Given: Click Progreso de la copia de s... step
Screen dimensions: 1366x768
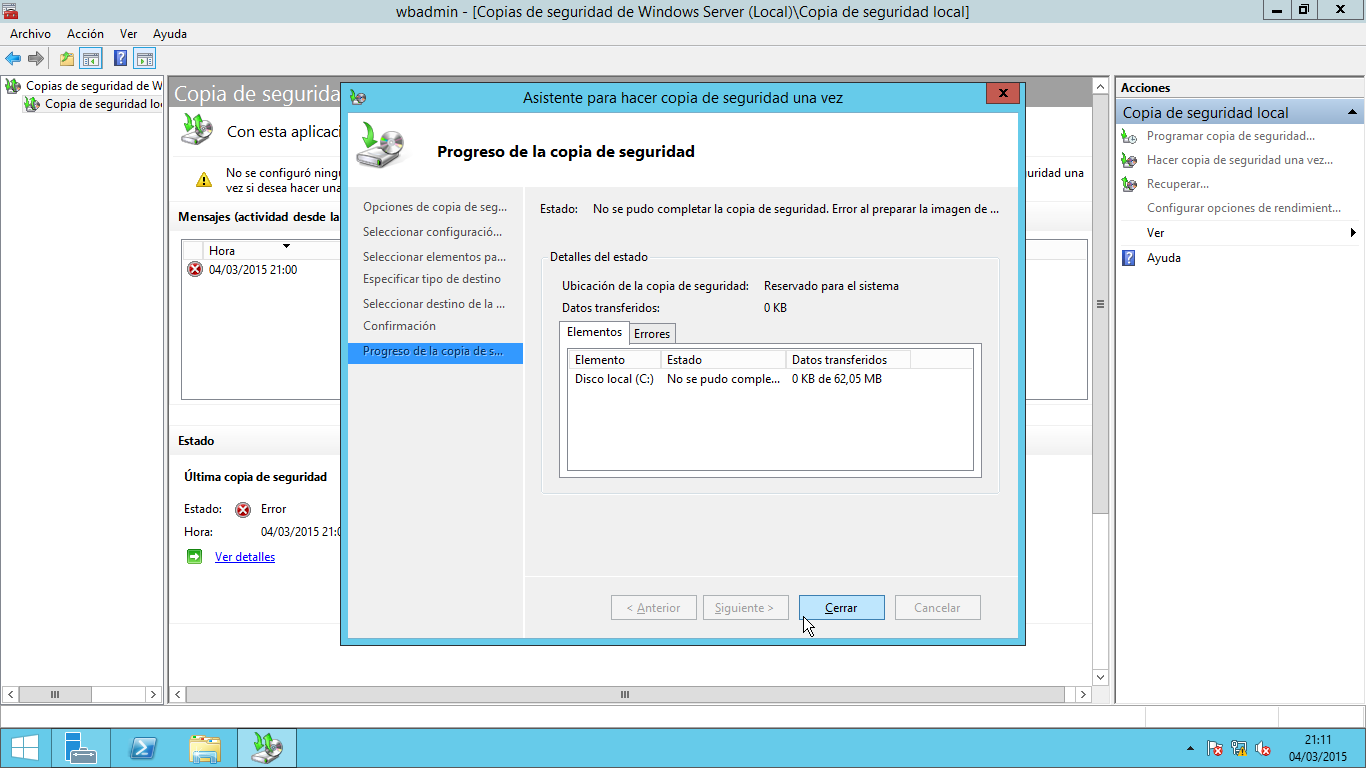Looking at the screenshot, I should (x=435, y=352).
